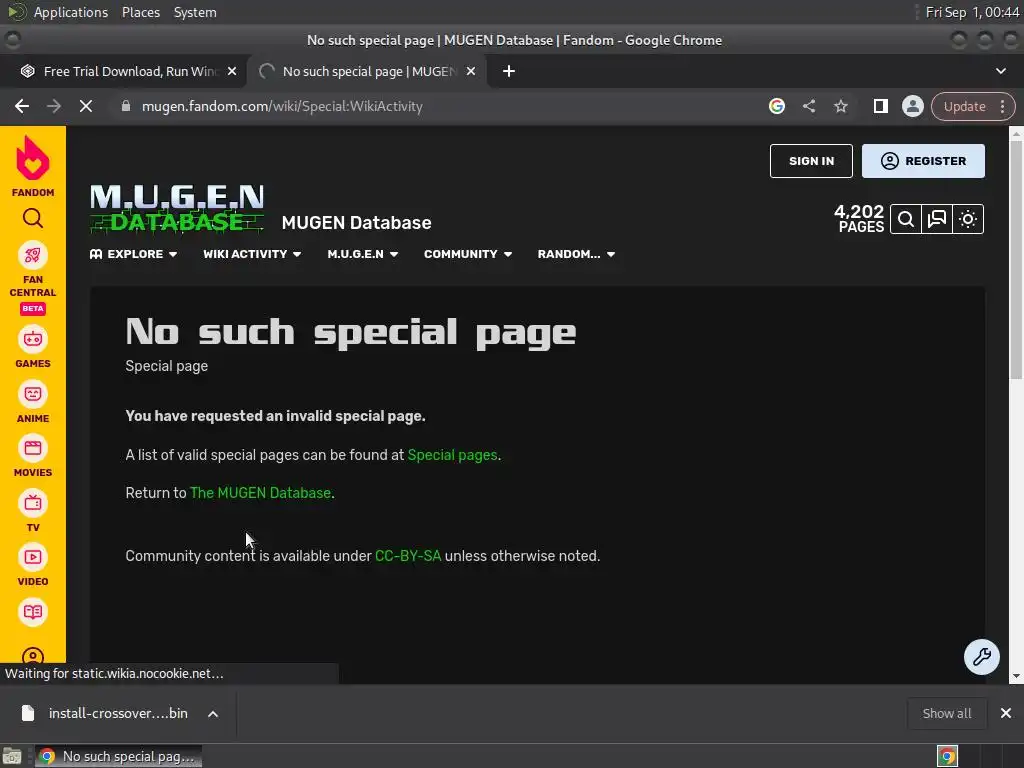
Task: Bookmark this page with star icon
Action: (x=841, y=106)
